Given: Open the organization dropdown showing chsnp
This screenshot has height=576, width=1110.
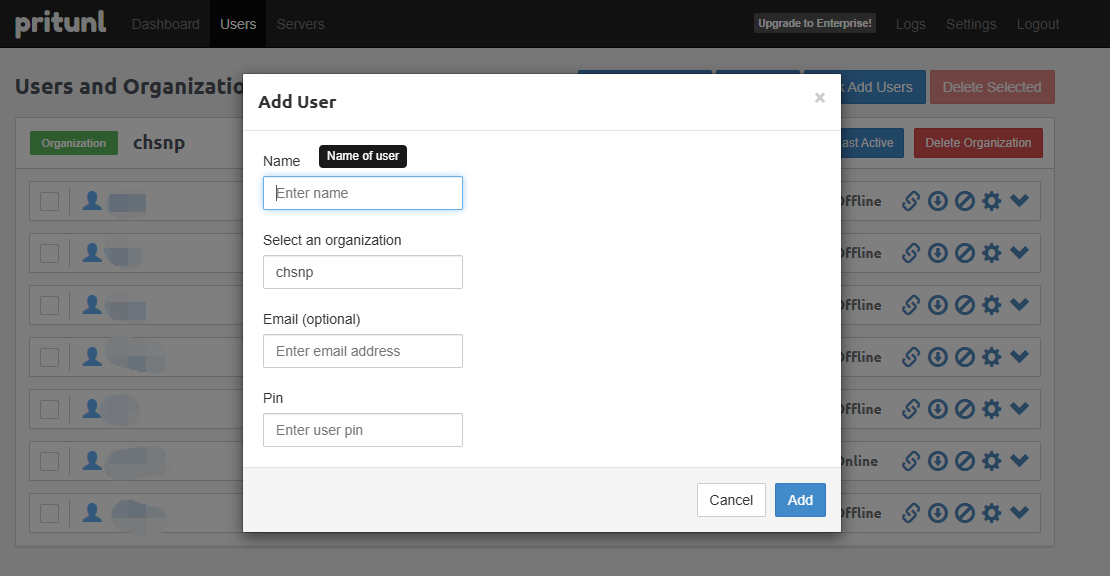Looking at the screenshot, I should [362, 272].
